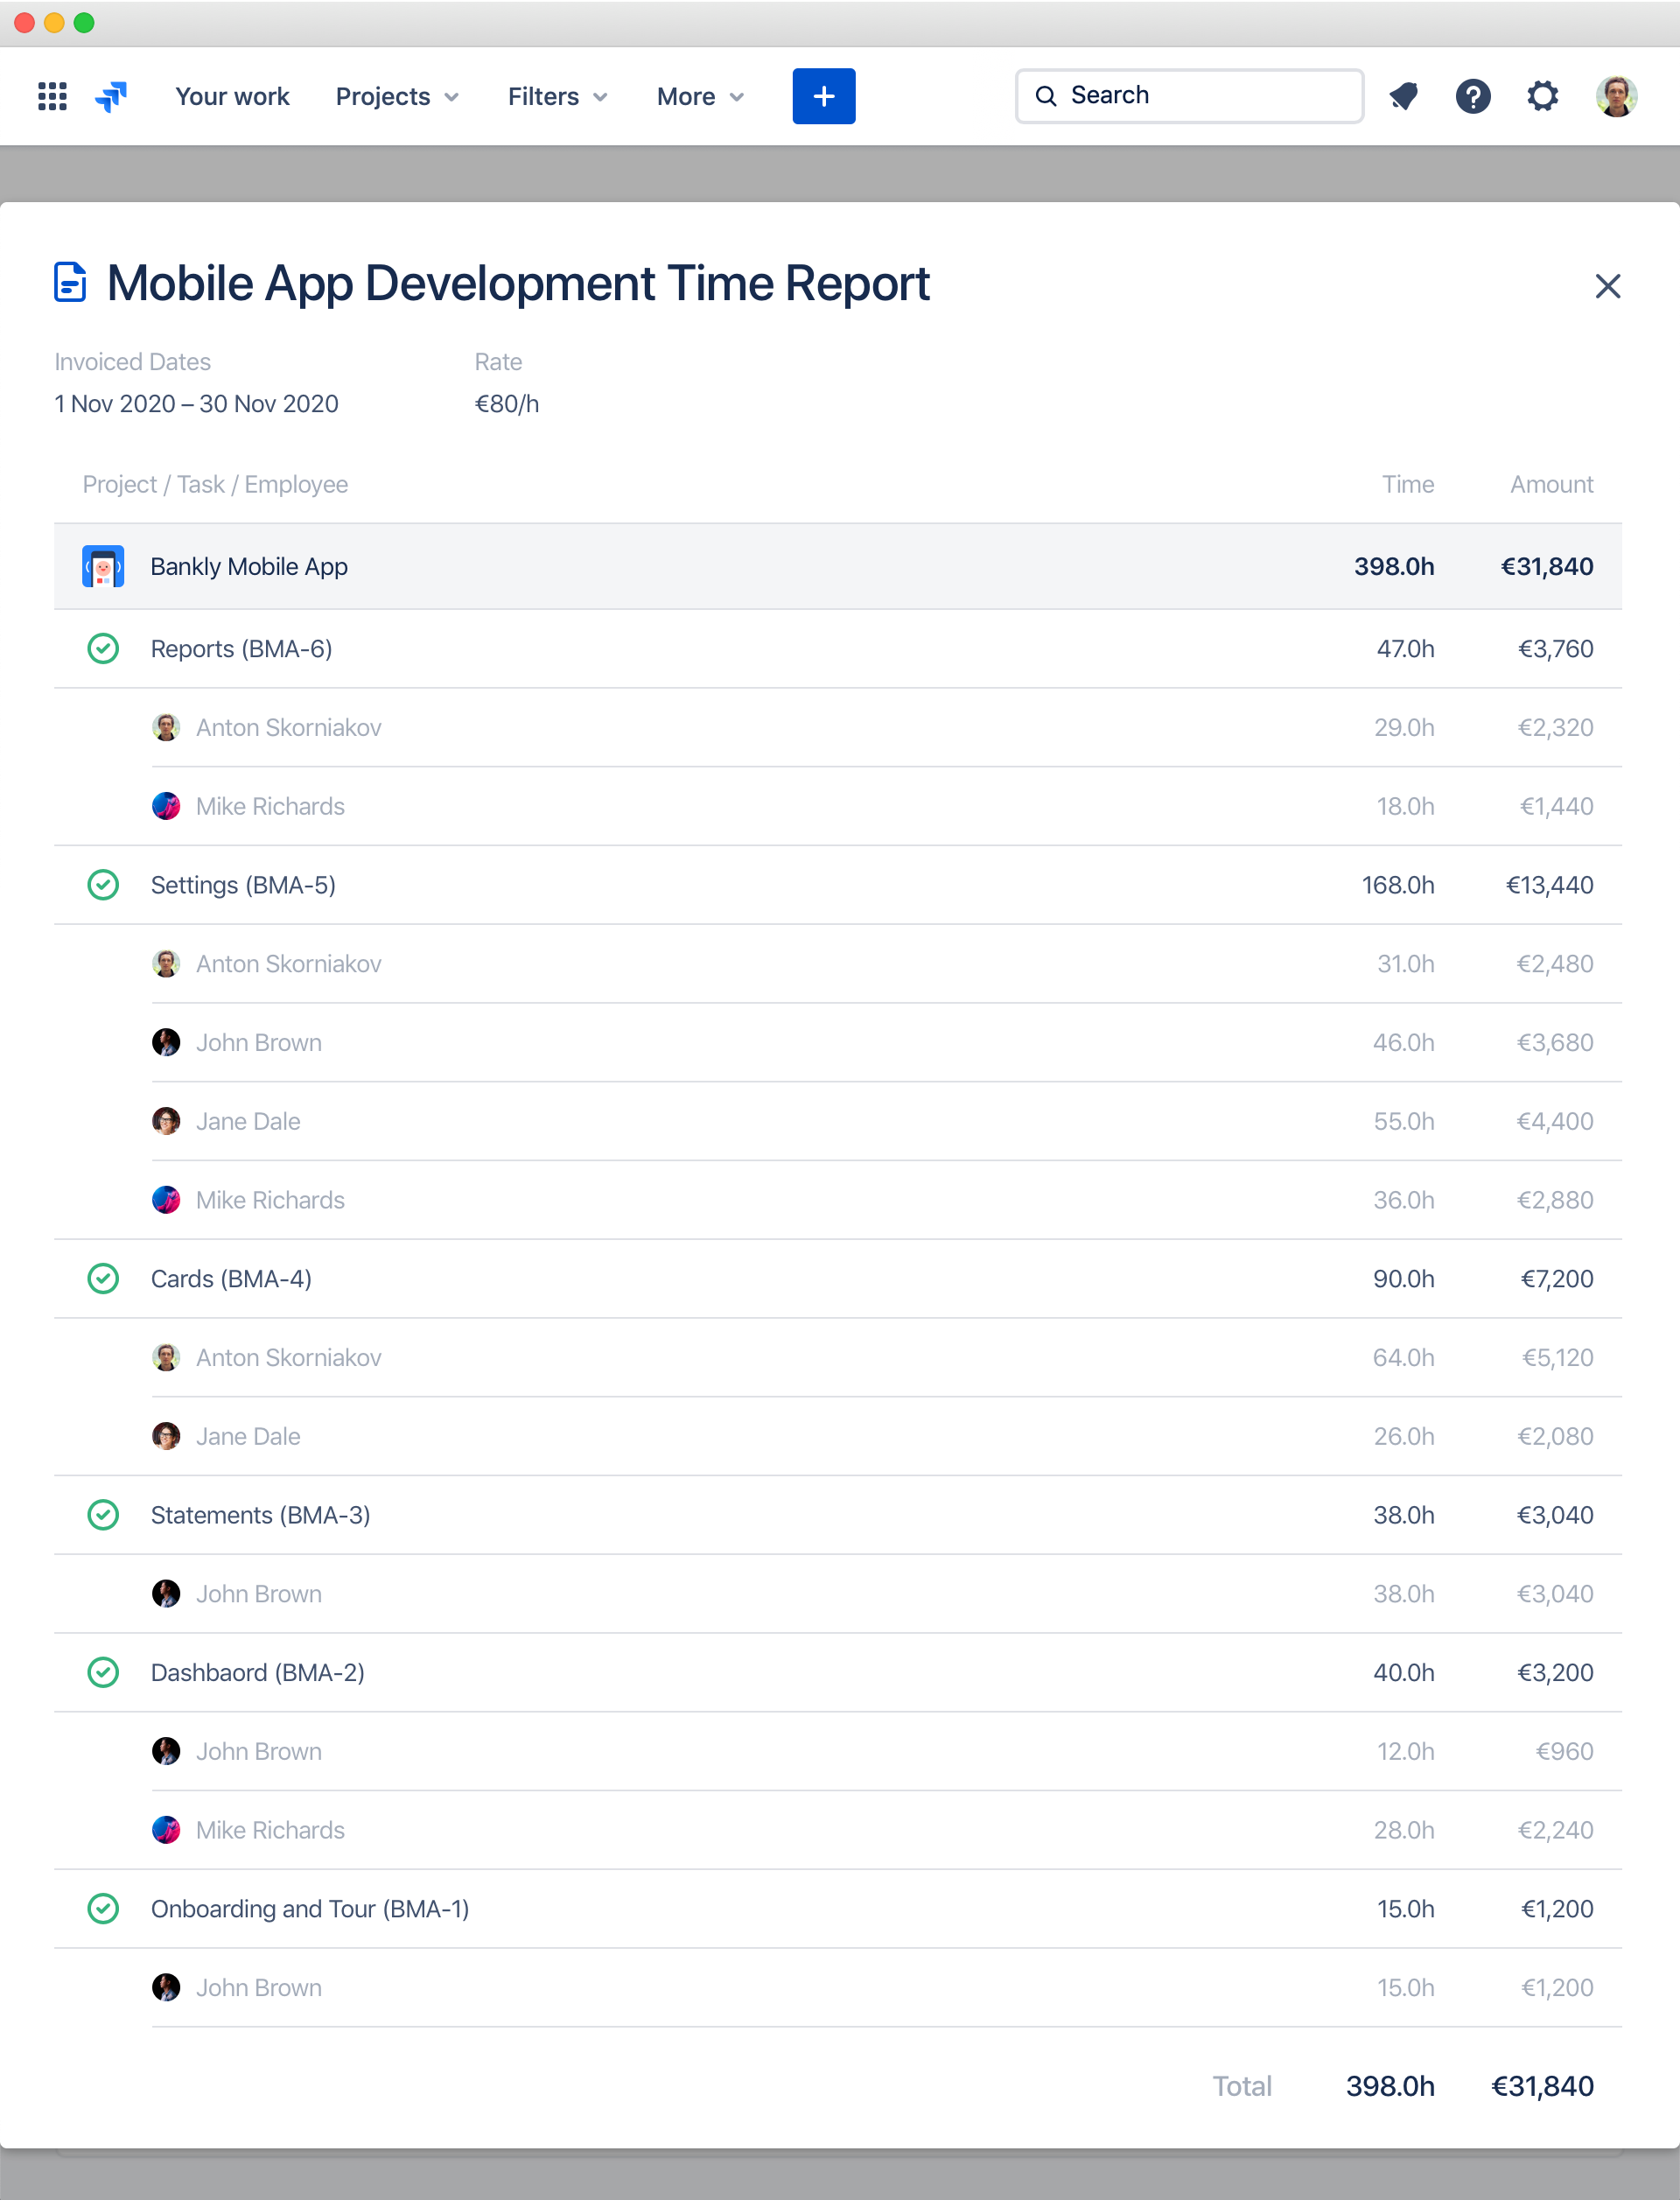
Task: Open your profile avatar menu
Action: (x=1616, y=96)
